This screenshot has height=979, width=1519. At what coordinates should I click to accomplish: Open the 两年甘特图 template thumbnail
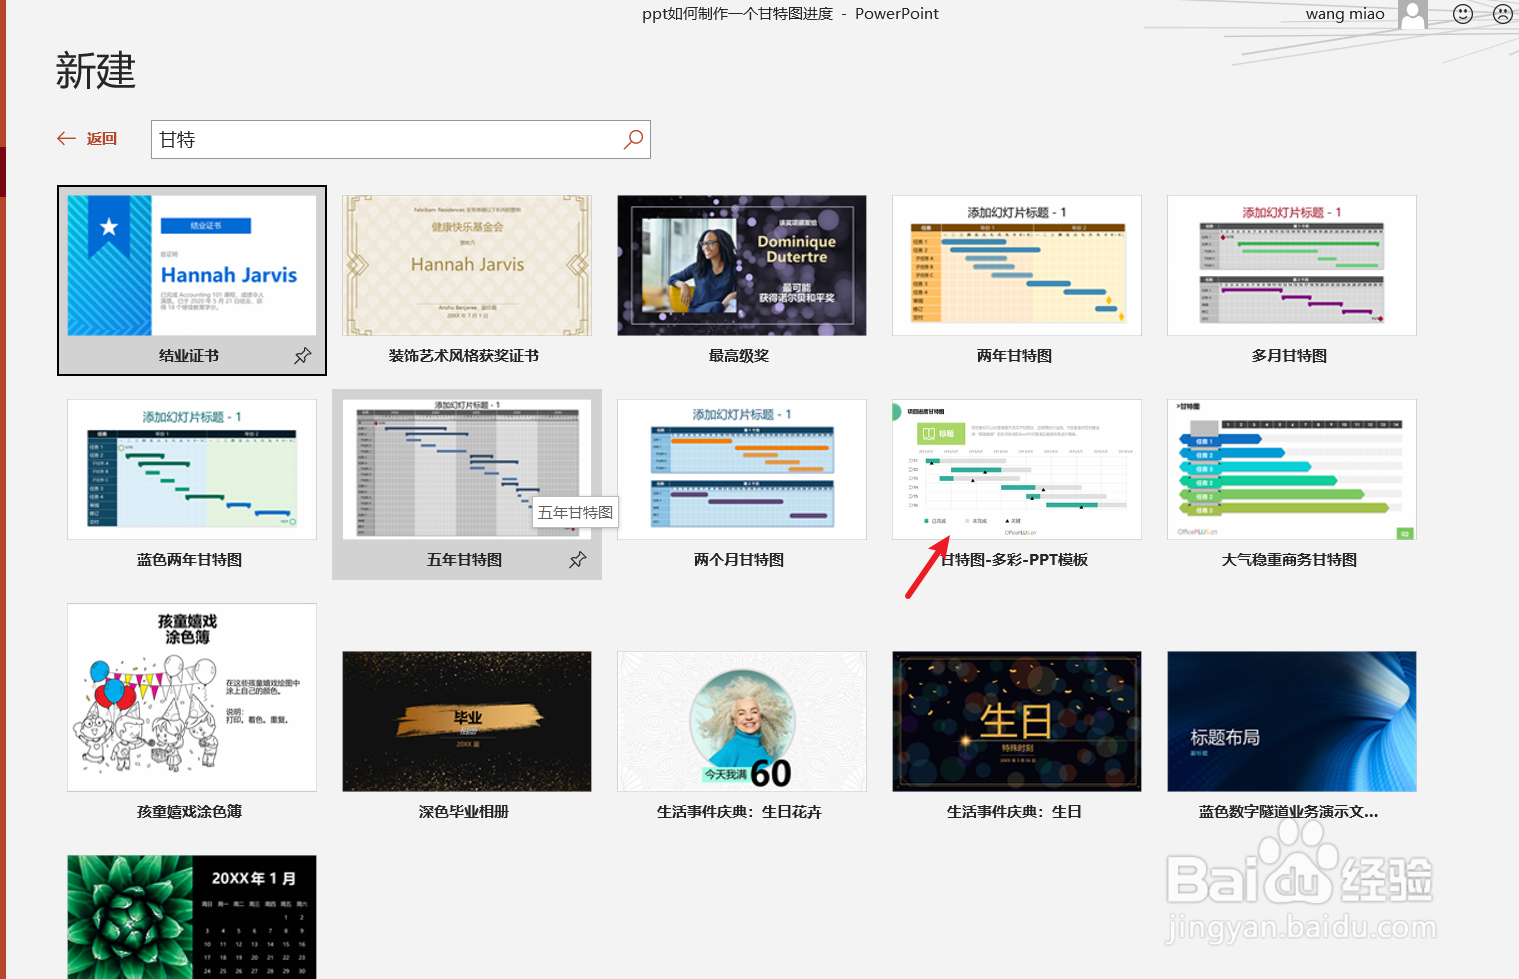1017,265
